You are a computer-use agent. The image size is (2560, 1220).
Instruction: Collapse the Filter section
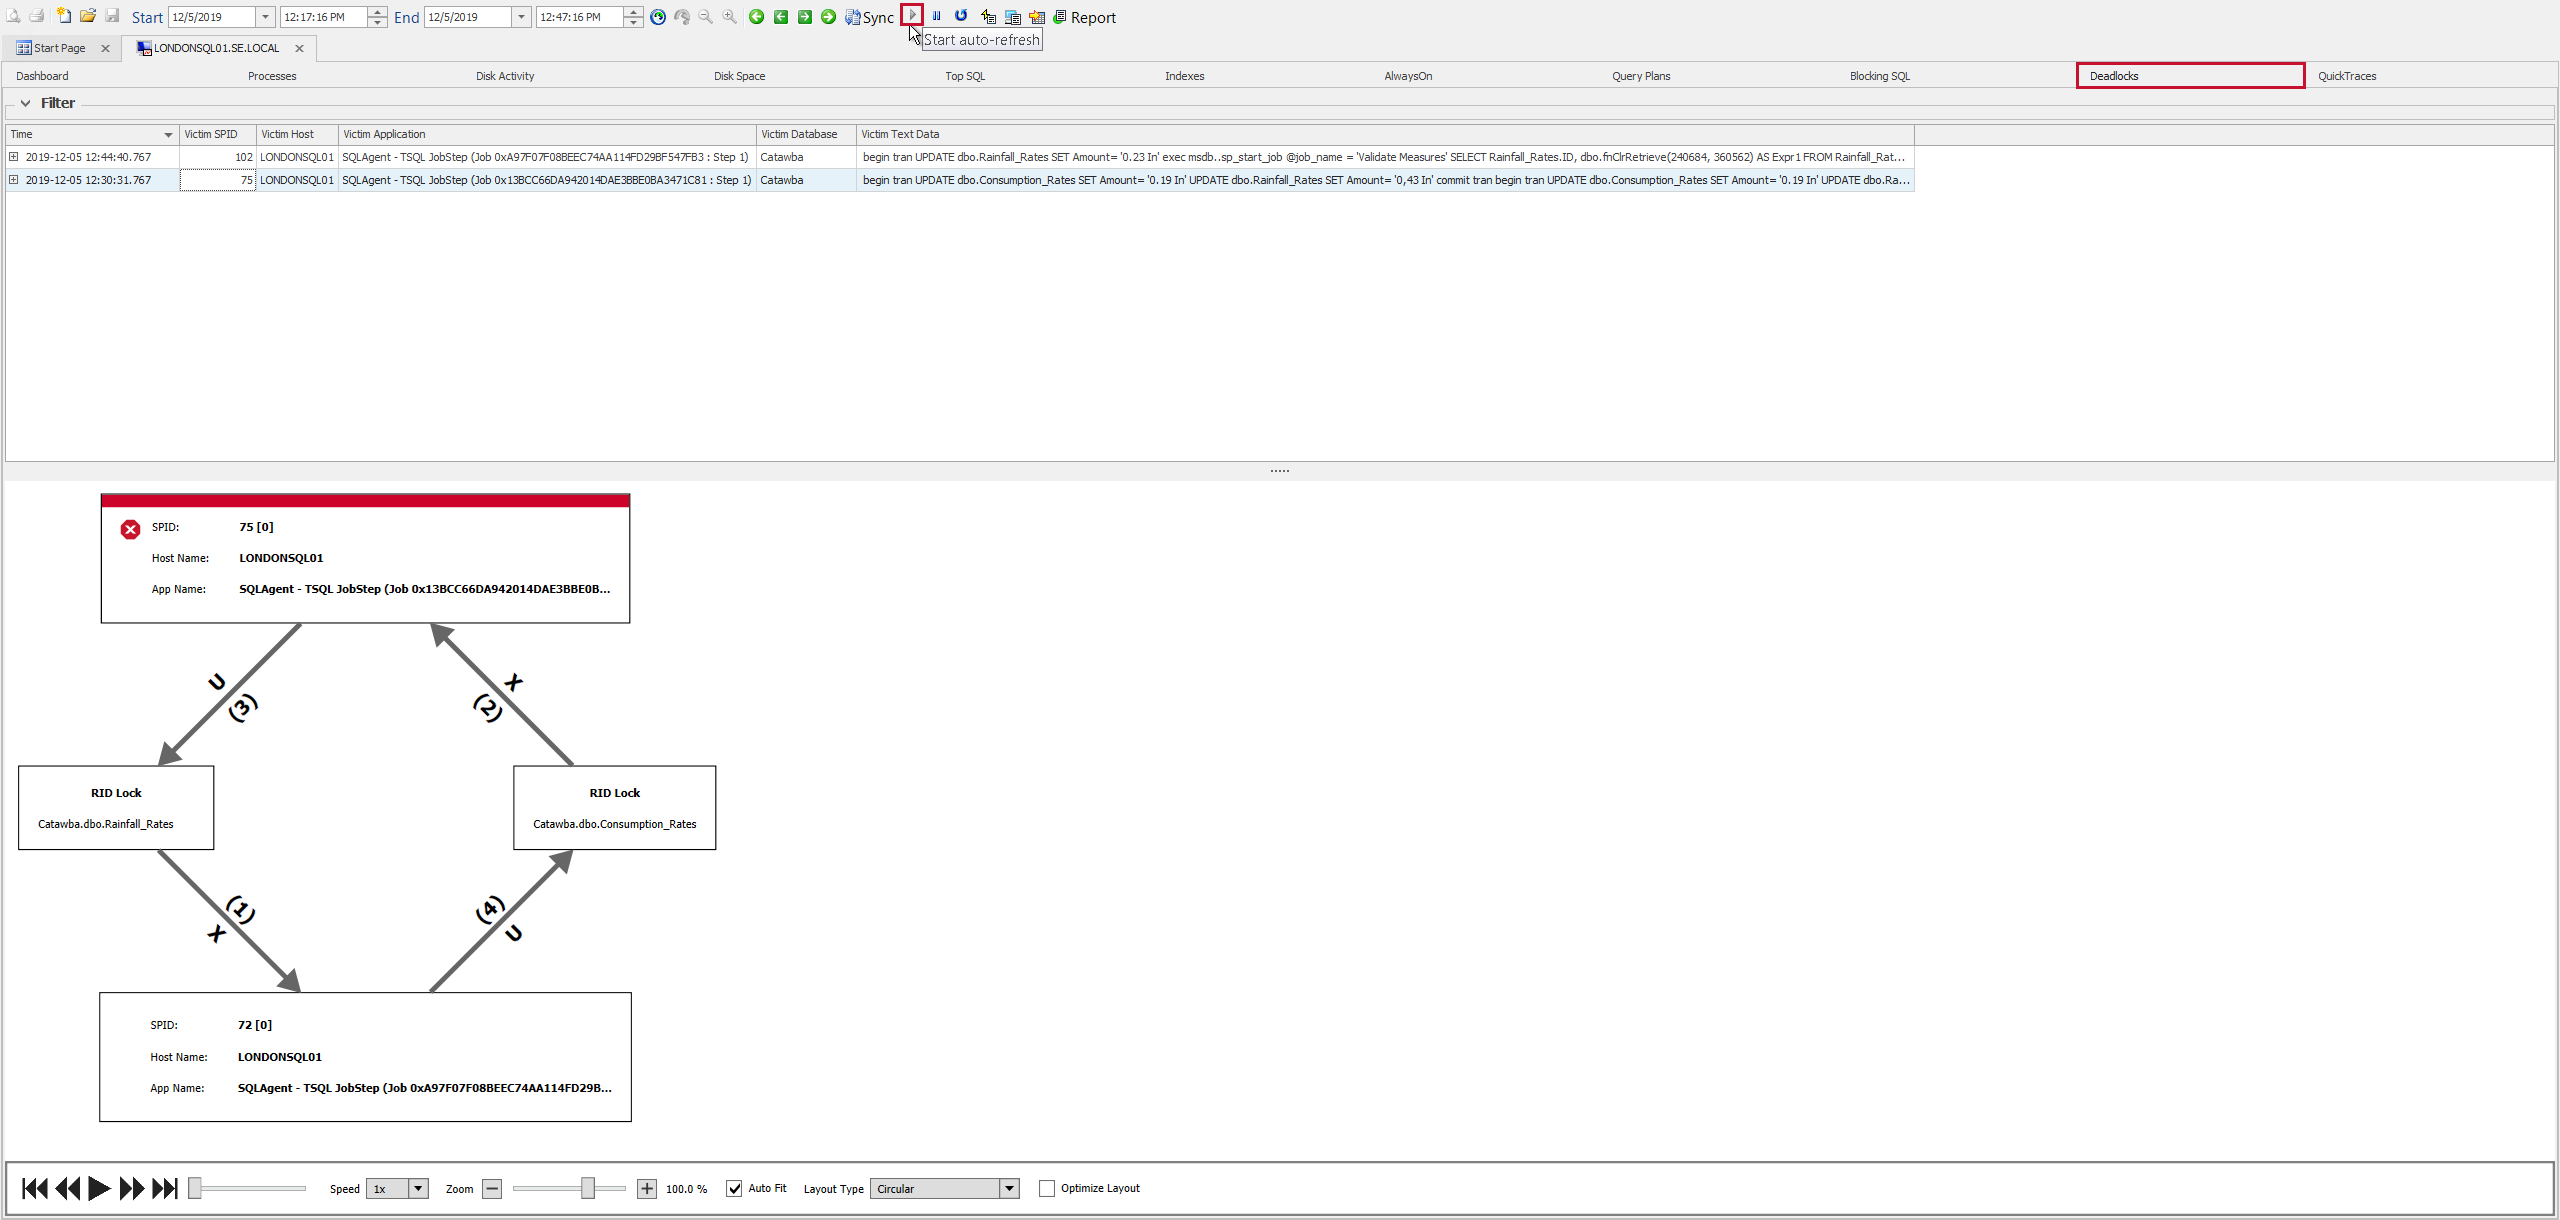pyautogui.click(x=26, y=102)
